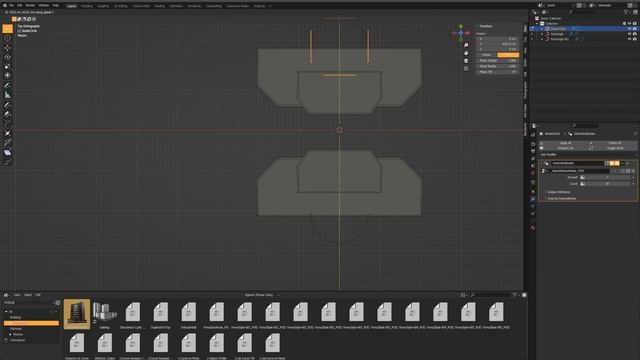Image resolution: width=640 pixels, height=360 pixels.
Task: Switch to the Shading workspace tab
Action: point(159,6)
